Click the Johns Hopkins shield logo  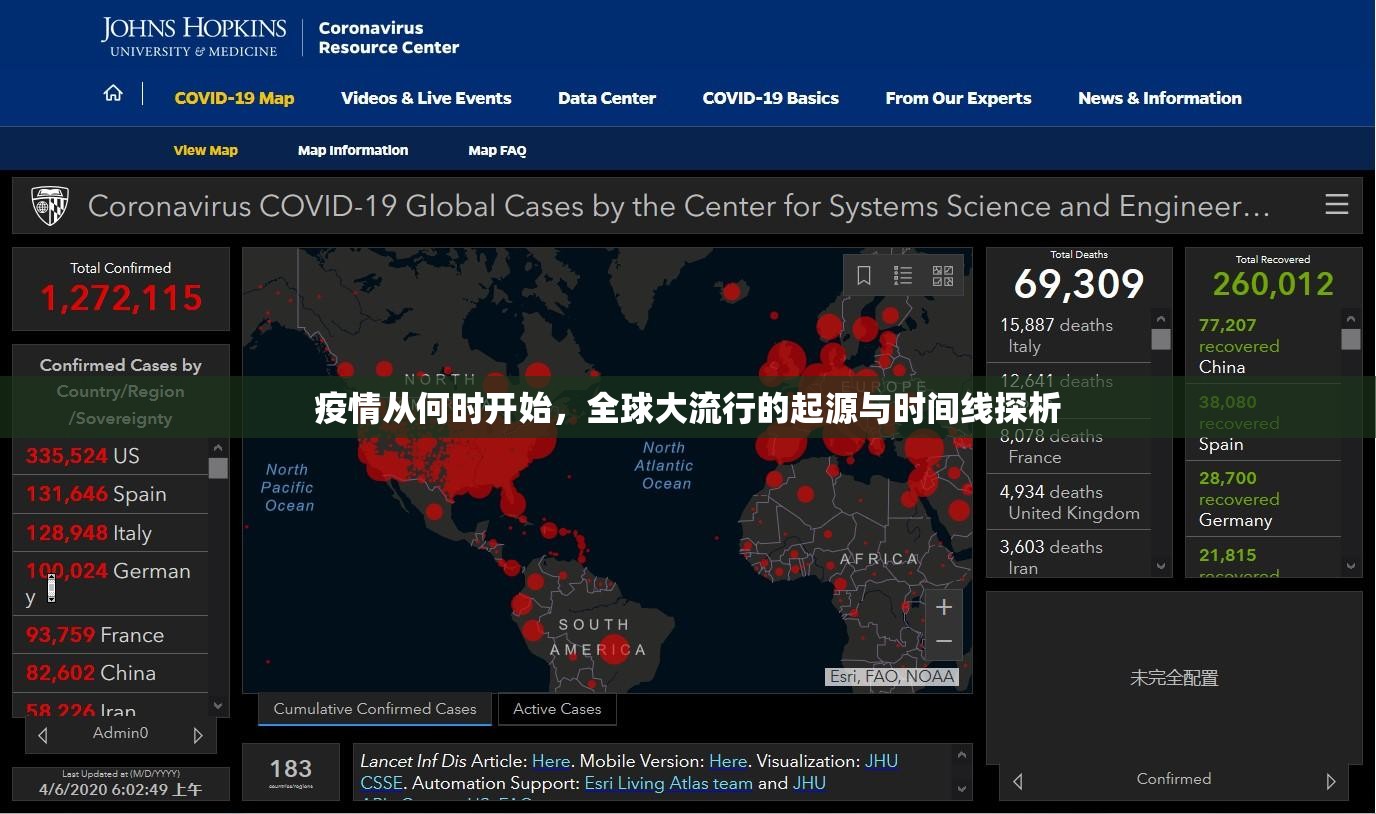[x=50, y=206]
